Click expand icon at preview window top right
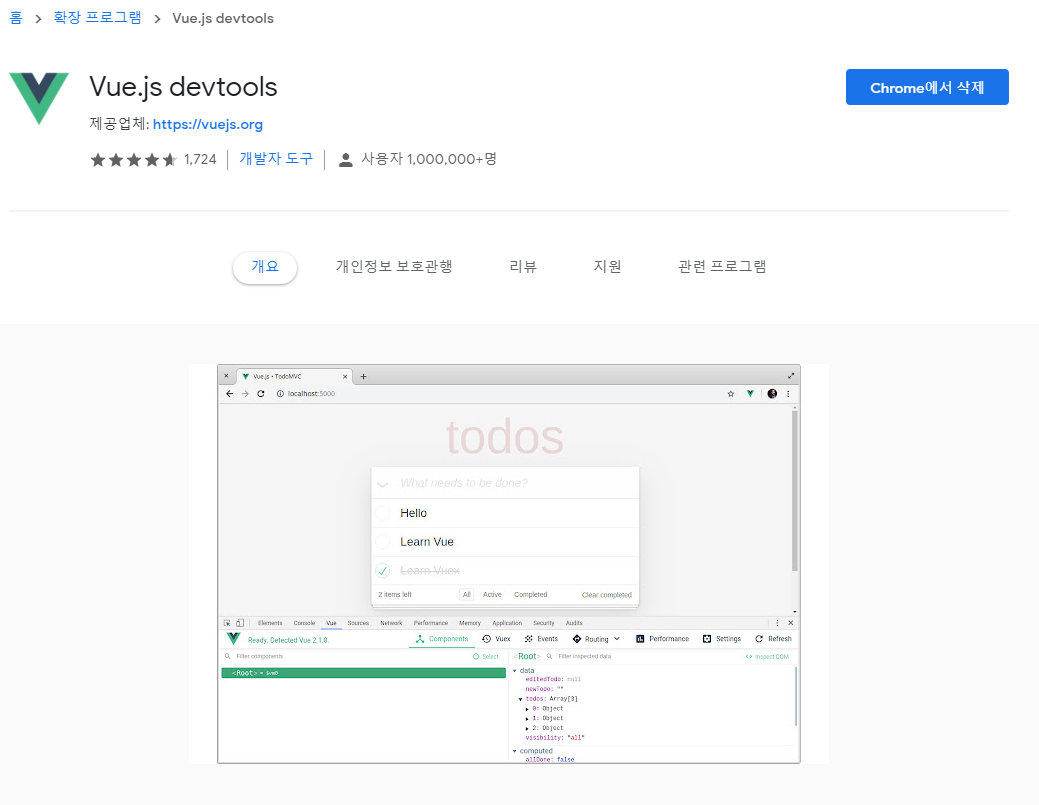This screenshot has width=1039, height=805. pos(791,376)
